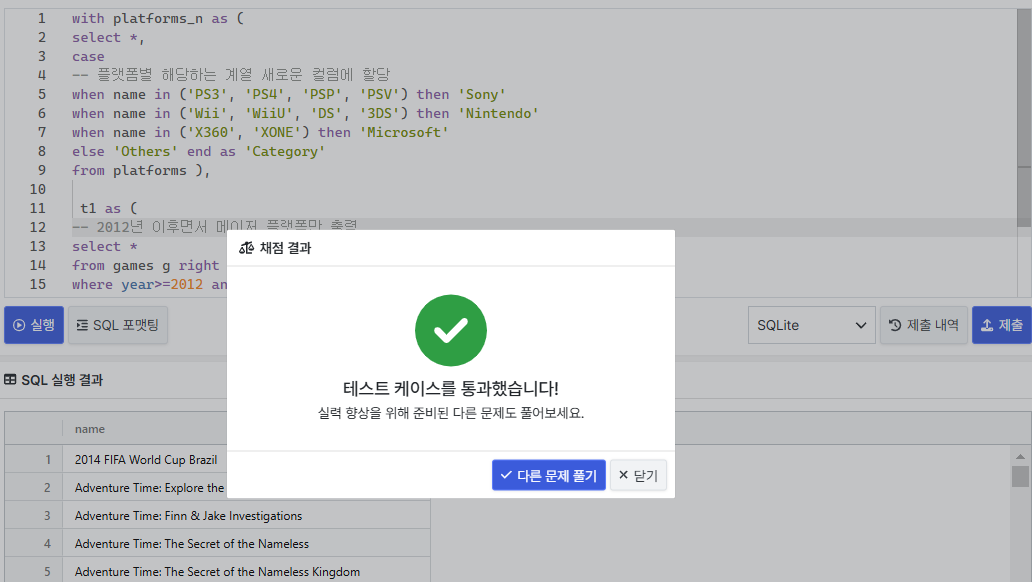Click code line containing 'Sony'
Viewport: 1032px width, 582px height.
tap(289, 94)
